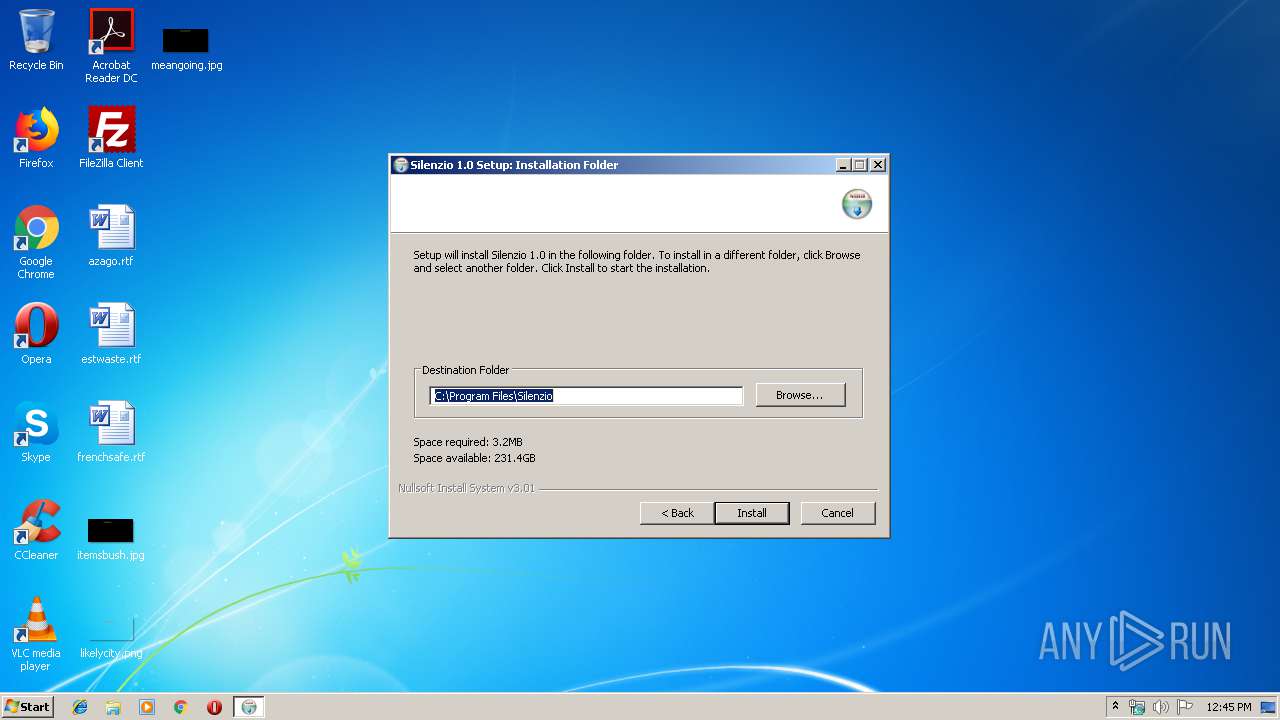
Task: Minimize the Silenzio Setup window
Action: [x=844, y=165]
